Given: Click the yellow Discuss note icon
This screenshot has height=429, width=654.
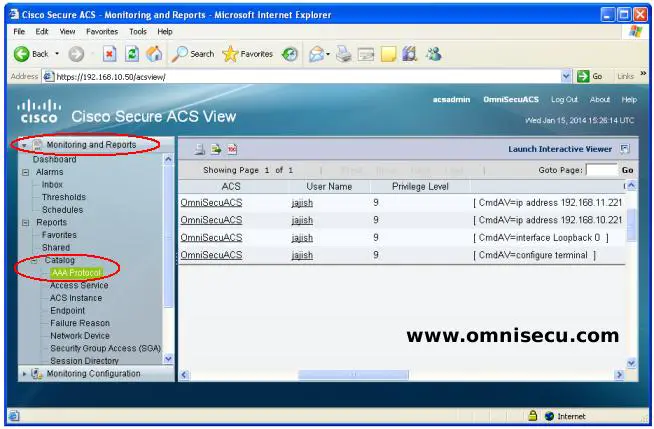Looking at the screenshot, I should click(x=388, y=54).
